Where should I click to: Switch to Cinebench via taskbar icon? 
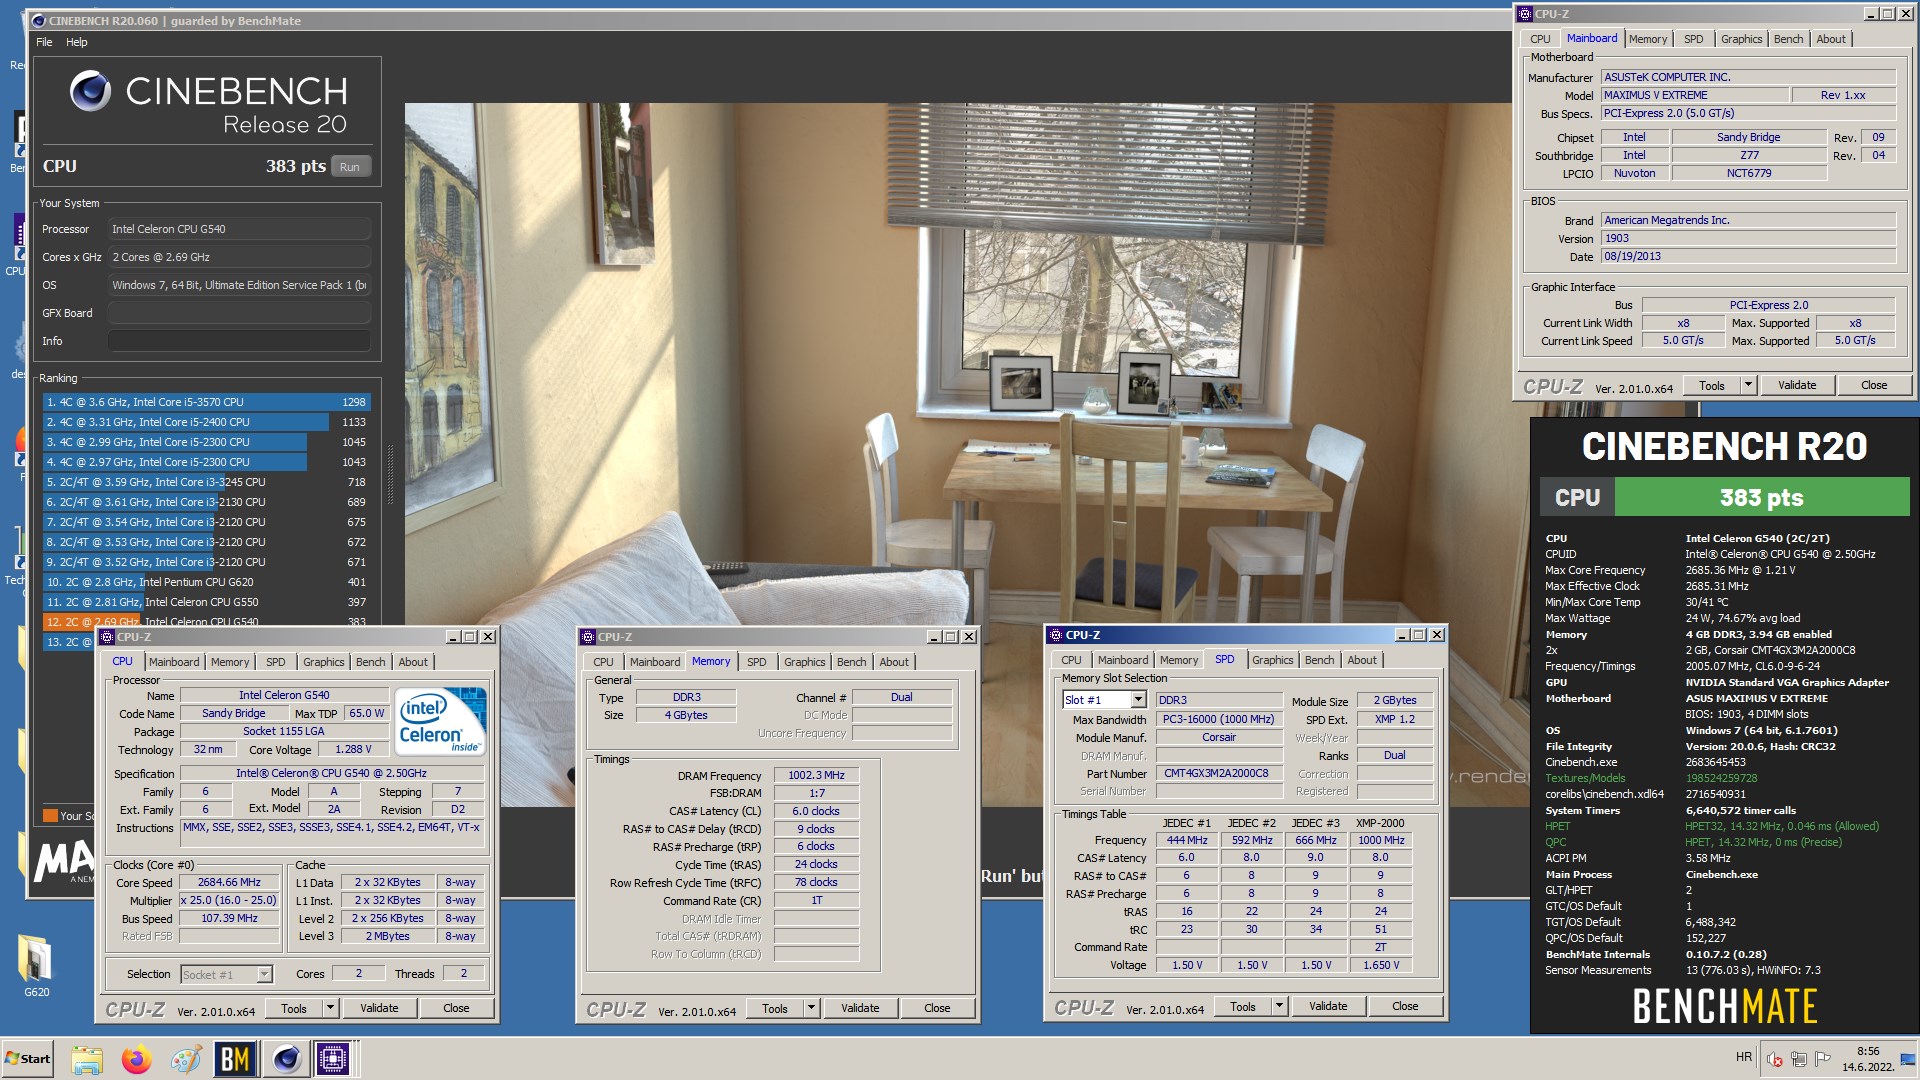point(286,1059)
